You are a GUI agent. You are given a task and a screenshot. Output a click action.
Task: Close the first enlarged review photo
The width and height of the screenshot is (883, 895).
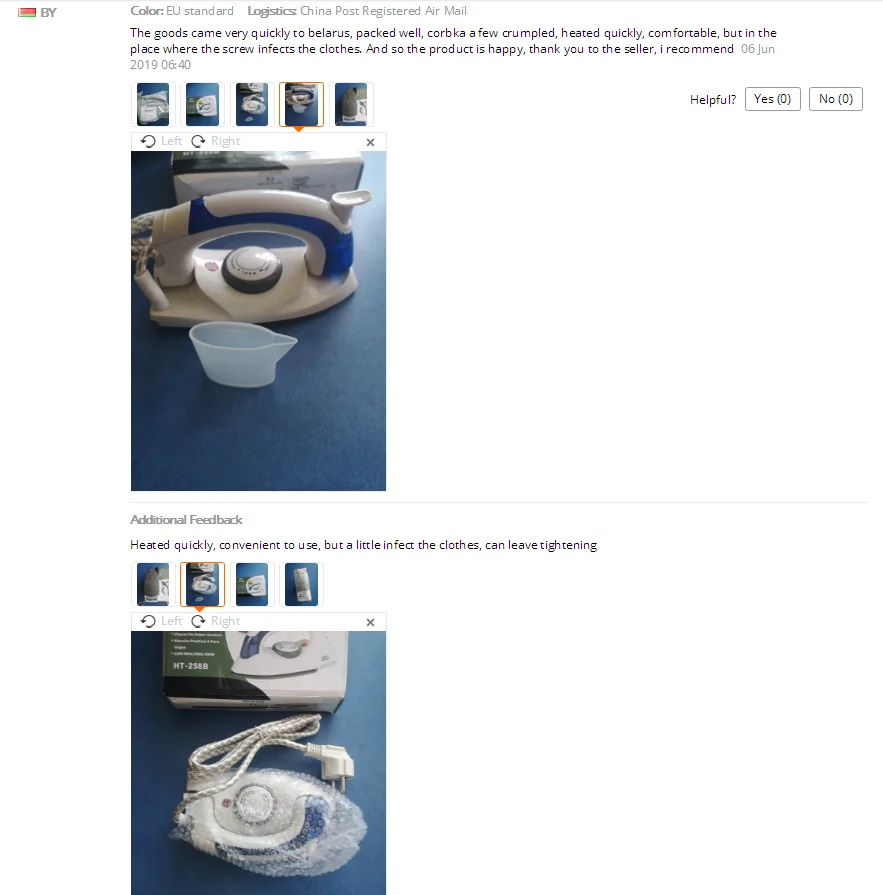tap(370, 142)
